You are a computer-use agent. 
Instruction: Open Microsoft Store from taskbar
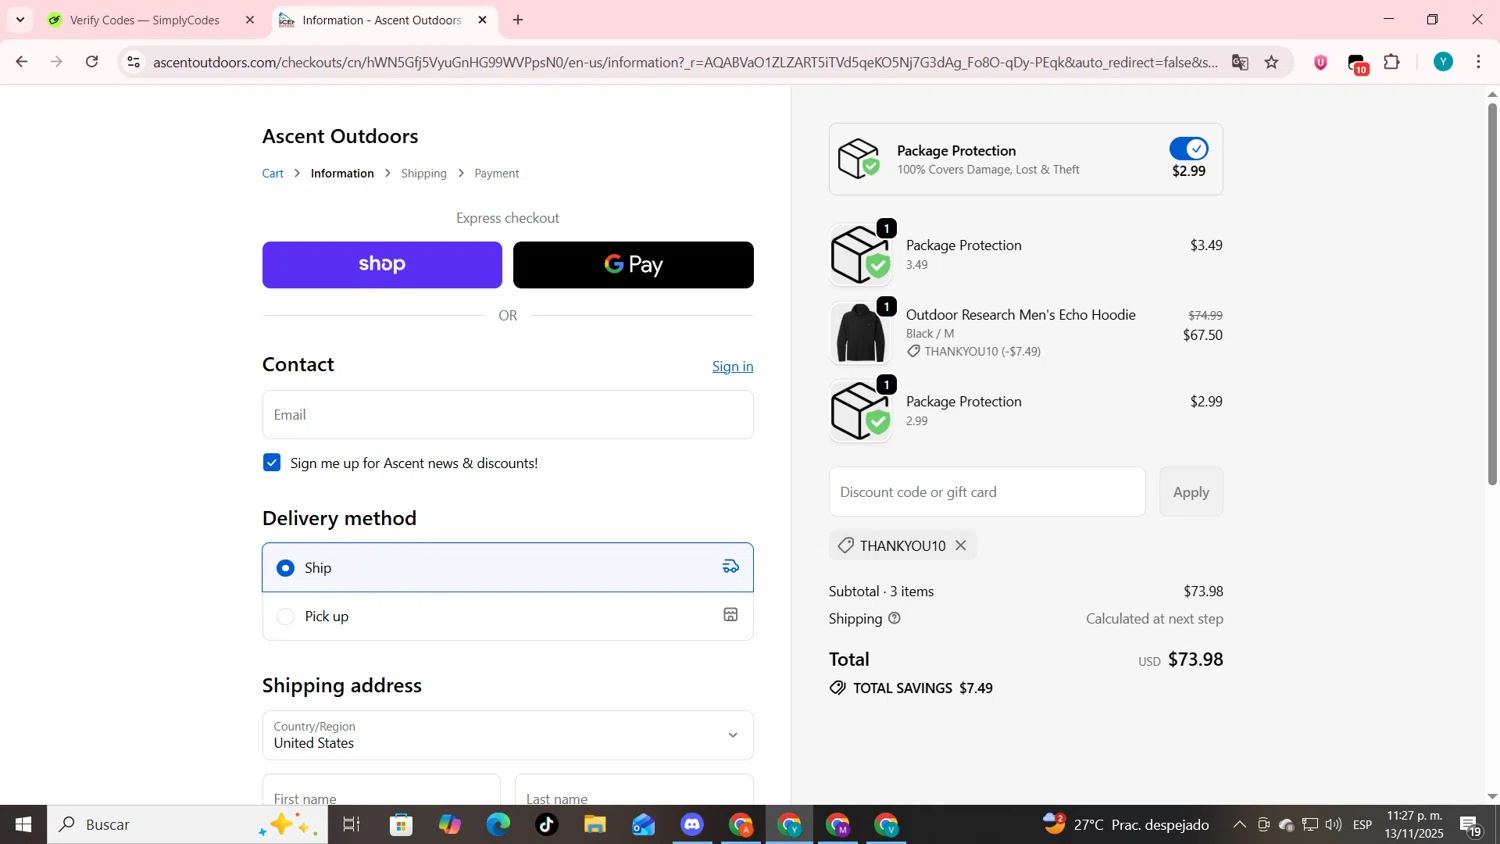tap(402, 825)
